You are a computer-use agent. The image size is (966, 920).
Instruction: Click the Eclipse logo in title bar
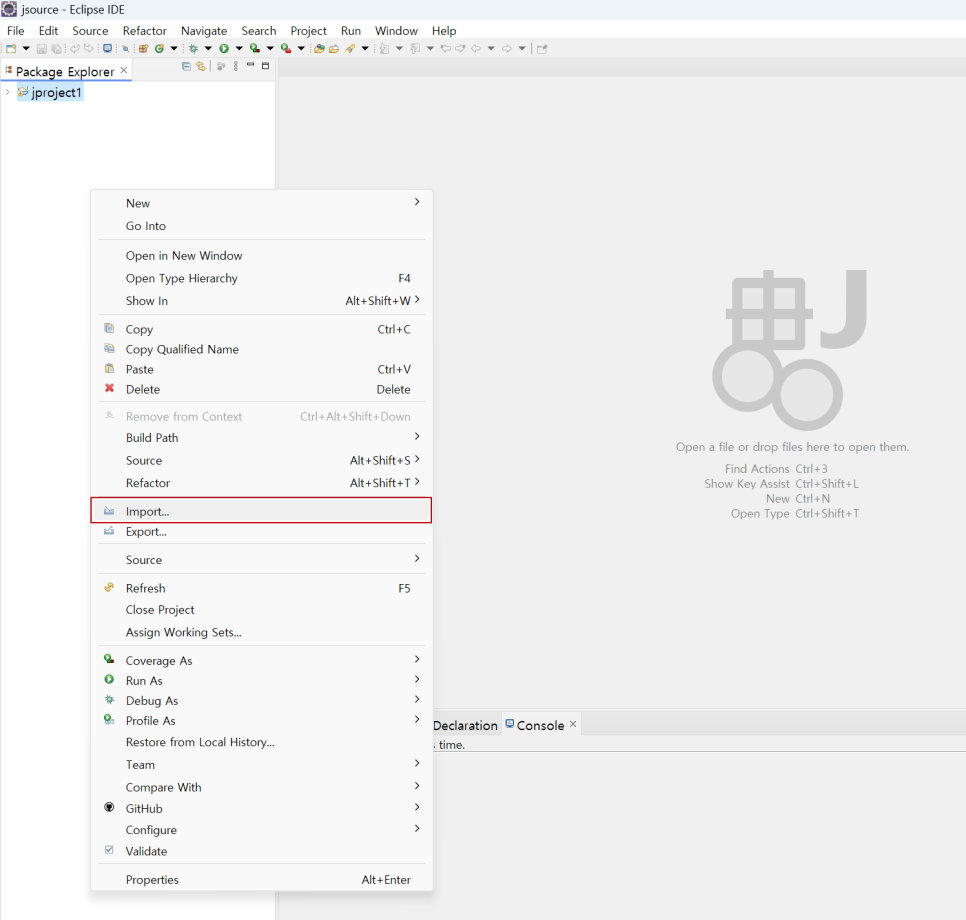click(9, 9)
